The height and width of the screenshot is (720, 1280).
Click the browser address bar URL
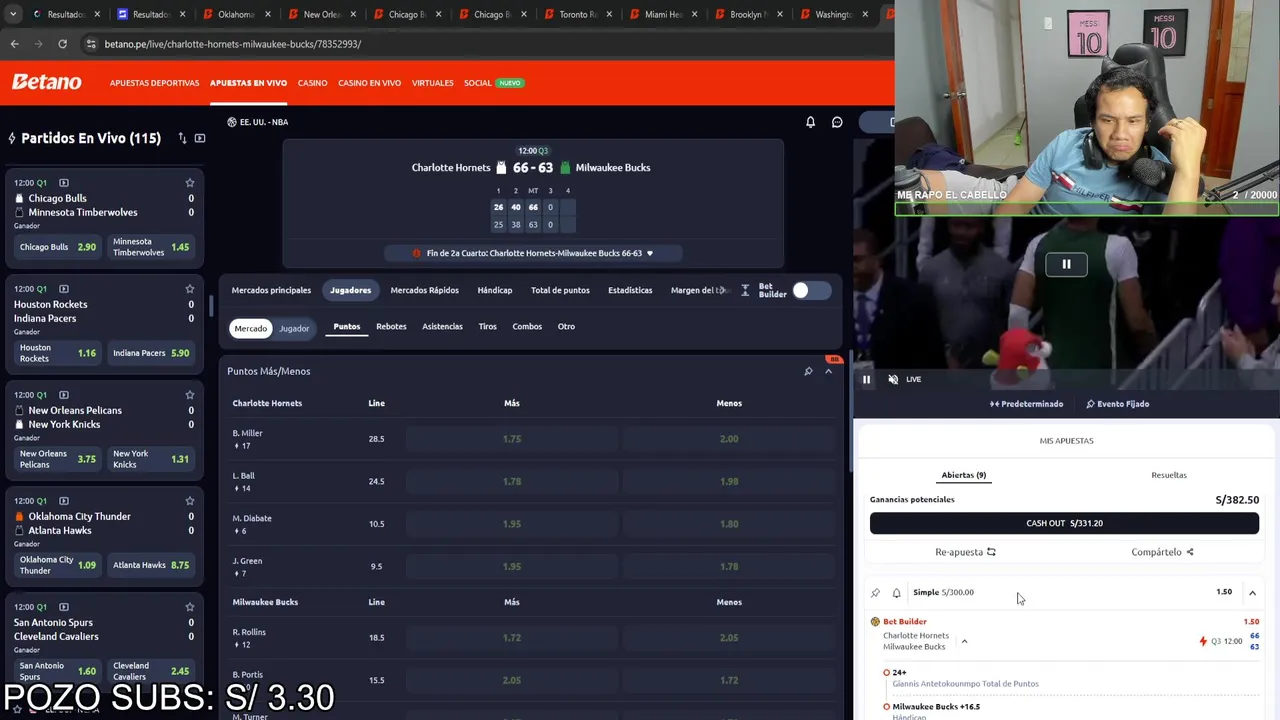click(233, 44)
